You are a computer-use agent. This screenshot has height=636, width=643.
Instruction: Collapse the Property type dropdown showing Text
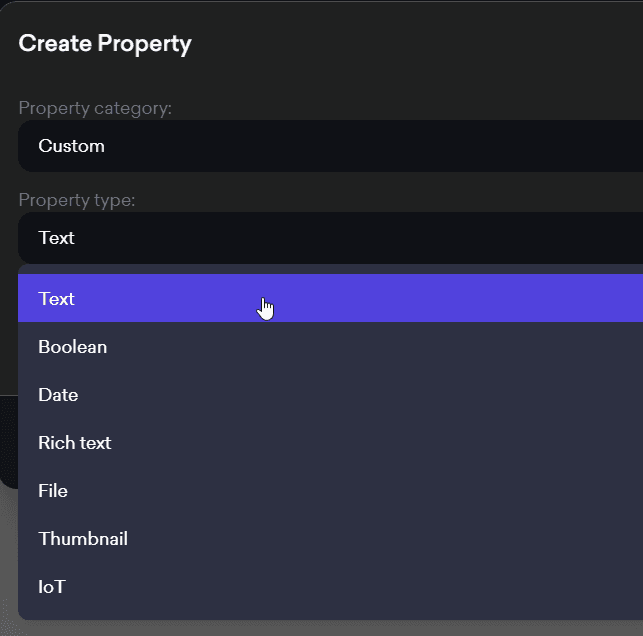tap(330, 238)
